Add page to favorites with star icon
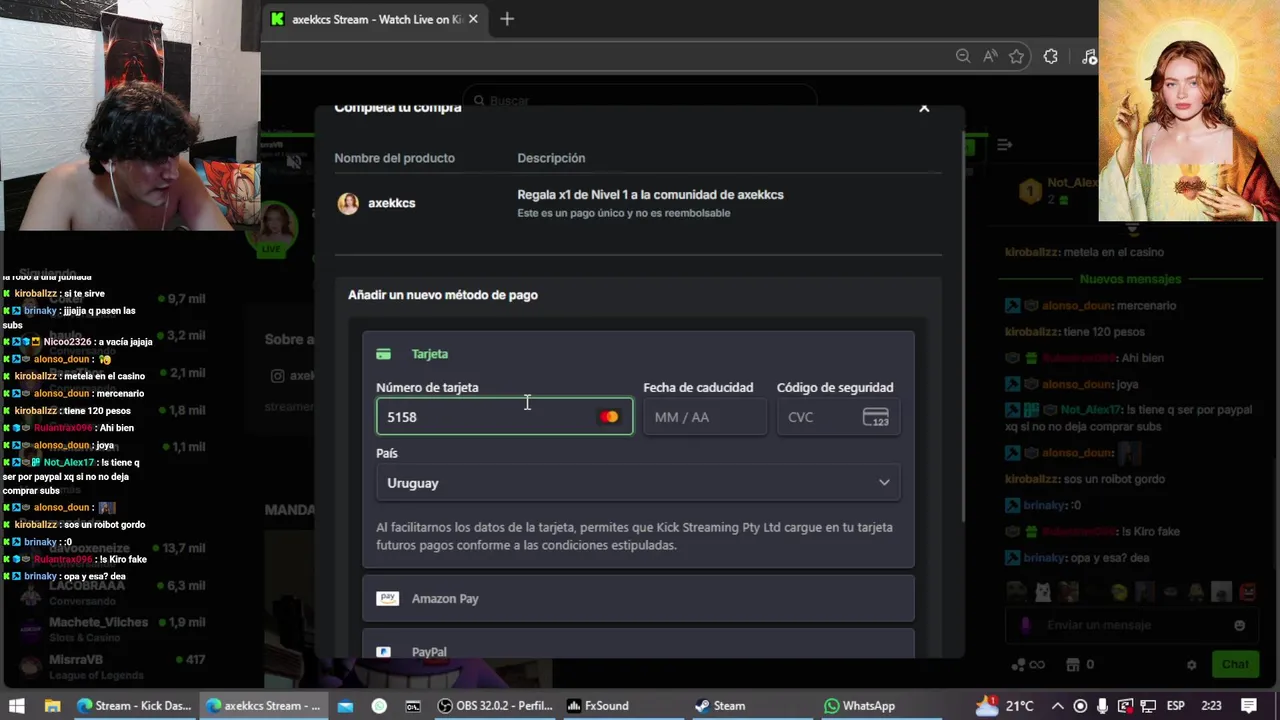Screen dimensions: 1280x720 point(1017,56)
